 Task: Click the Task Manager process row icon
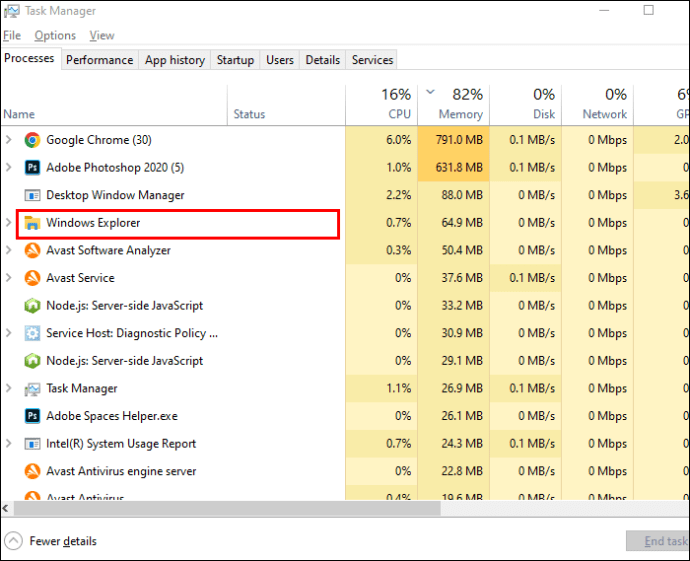point(32,389)
